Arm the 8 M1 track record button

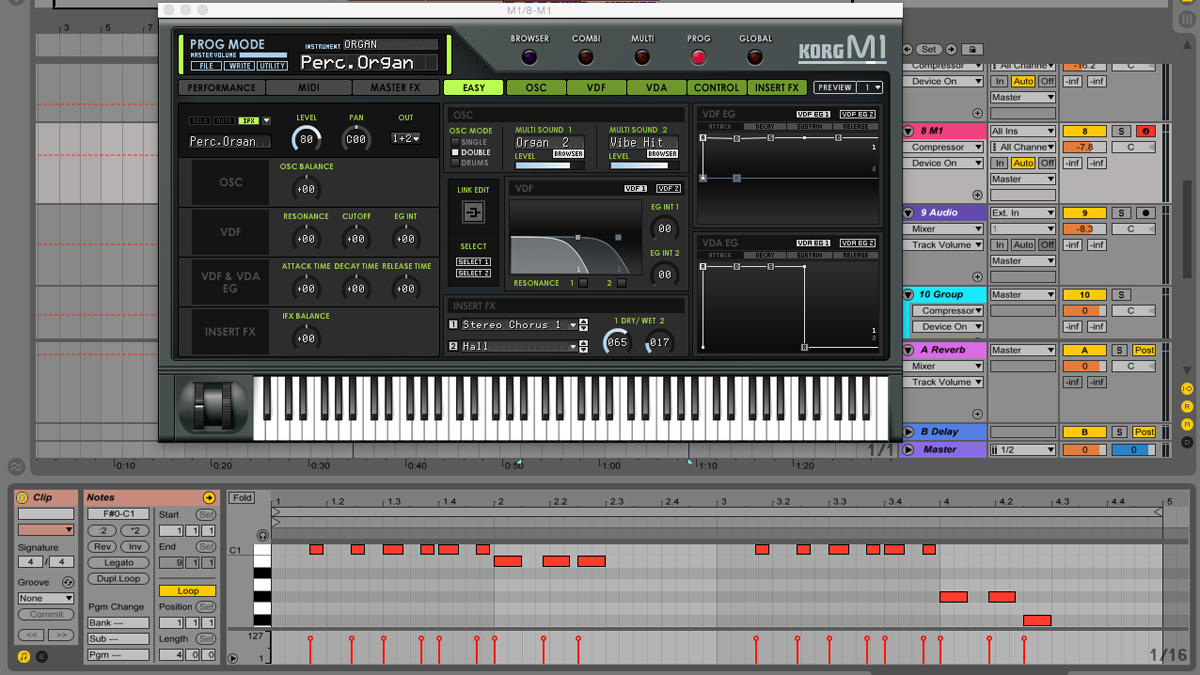point(1145,132)
